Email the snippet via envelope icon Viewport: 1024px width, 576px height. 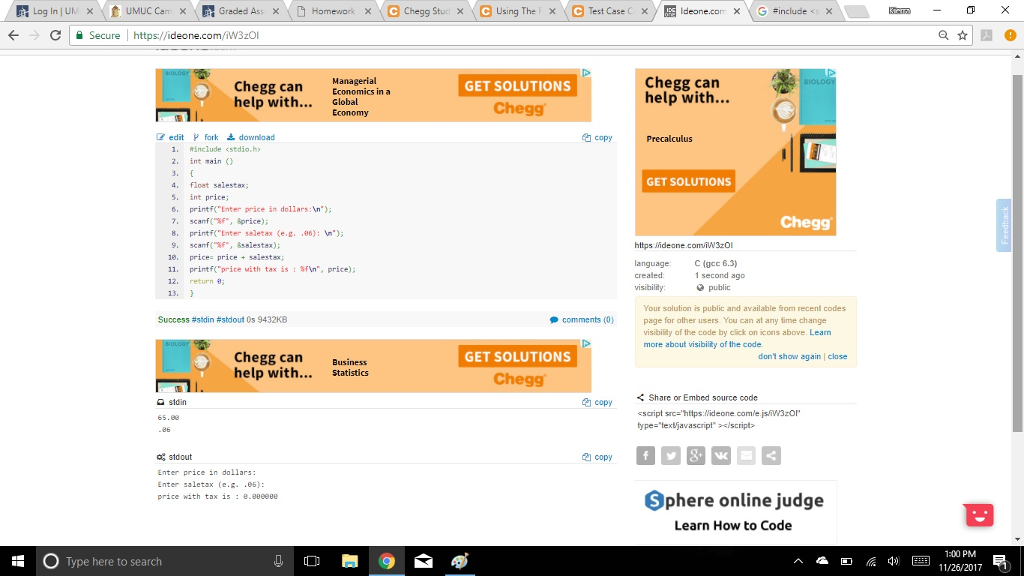(x=746, y=455)
